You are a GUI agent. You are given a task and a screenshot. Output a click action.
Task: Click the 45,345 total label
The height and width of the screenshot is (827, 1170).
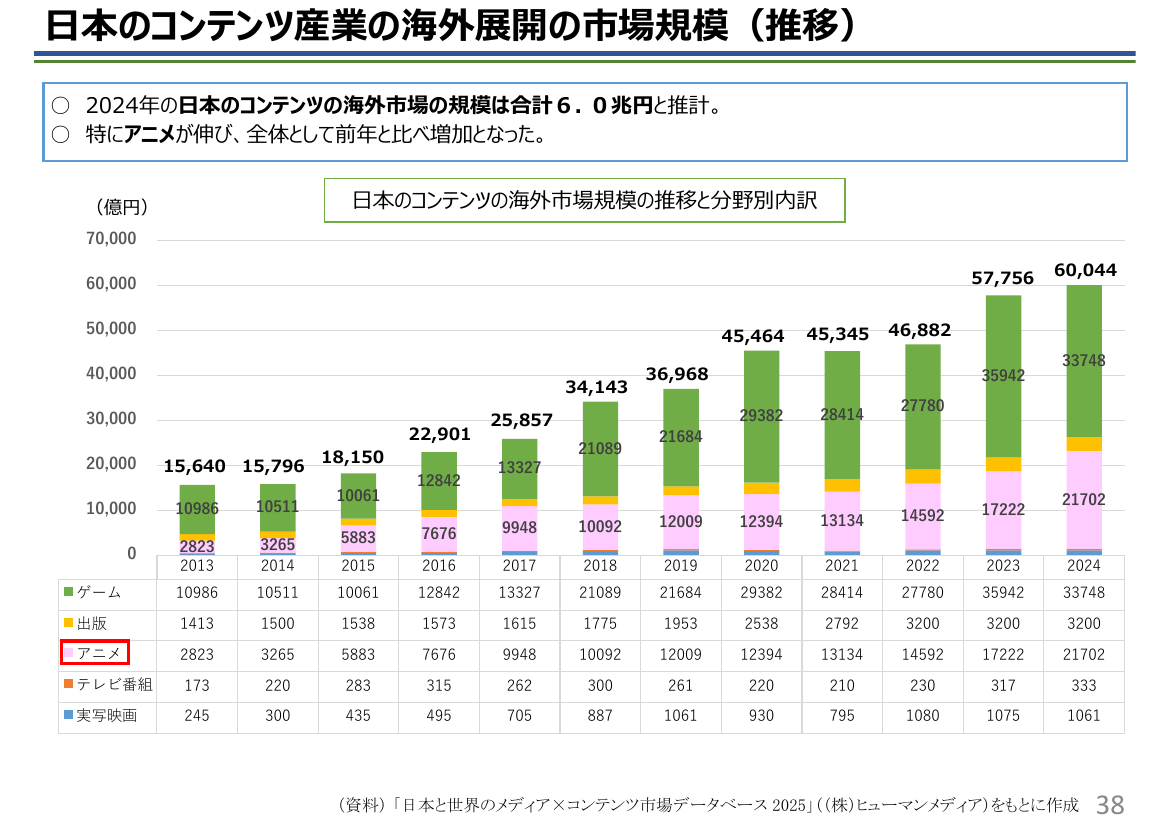pos(837,334)
